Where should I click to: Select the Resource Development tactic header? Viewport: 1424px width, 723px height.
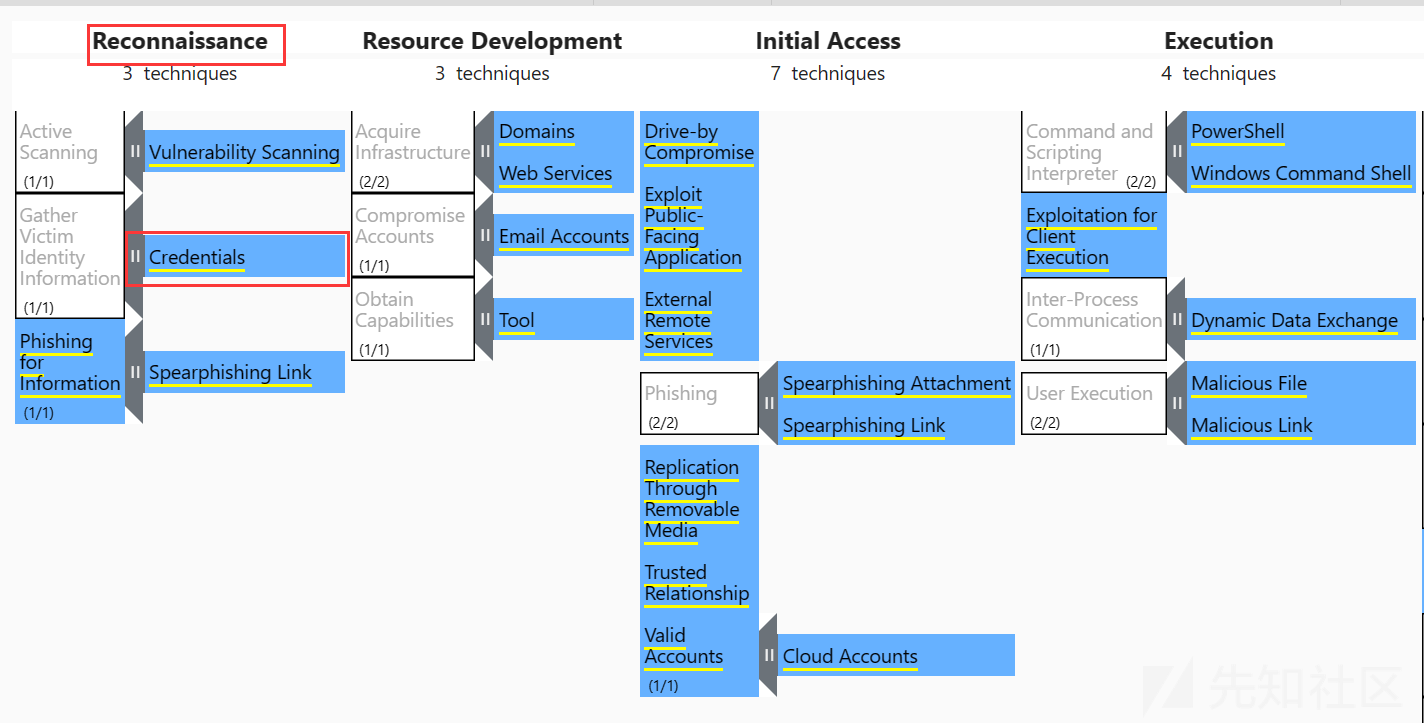(x=492, y=41)
